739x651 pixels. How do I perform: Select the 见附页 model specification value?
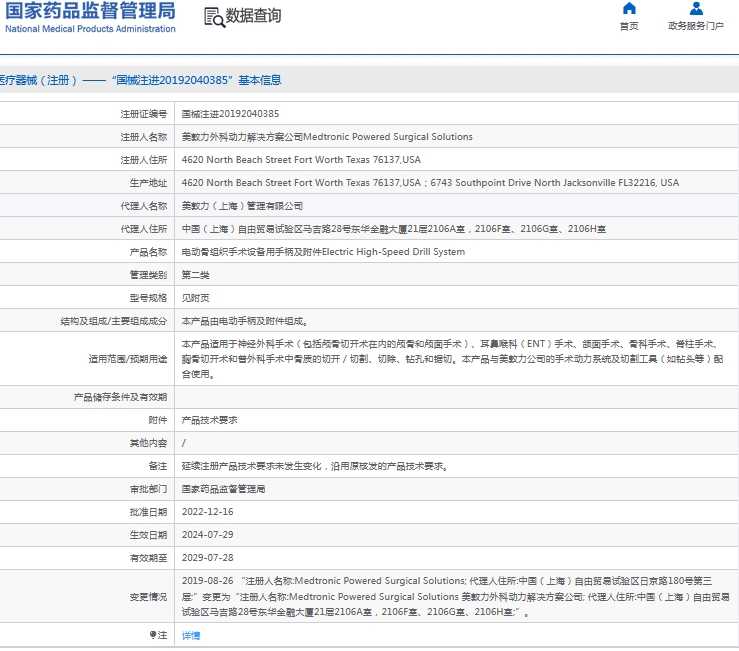coord(196,298)
